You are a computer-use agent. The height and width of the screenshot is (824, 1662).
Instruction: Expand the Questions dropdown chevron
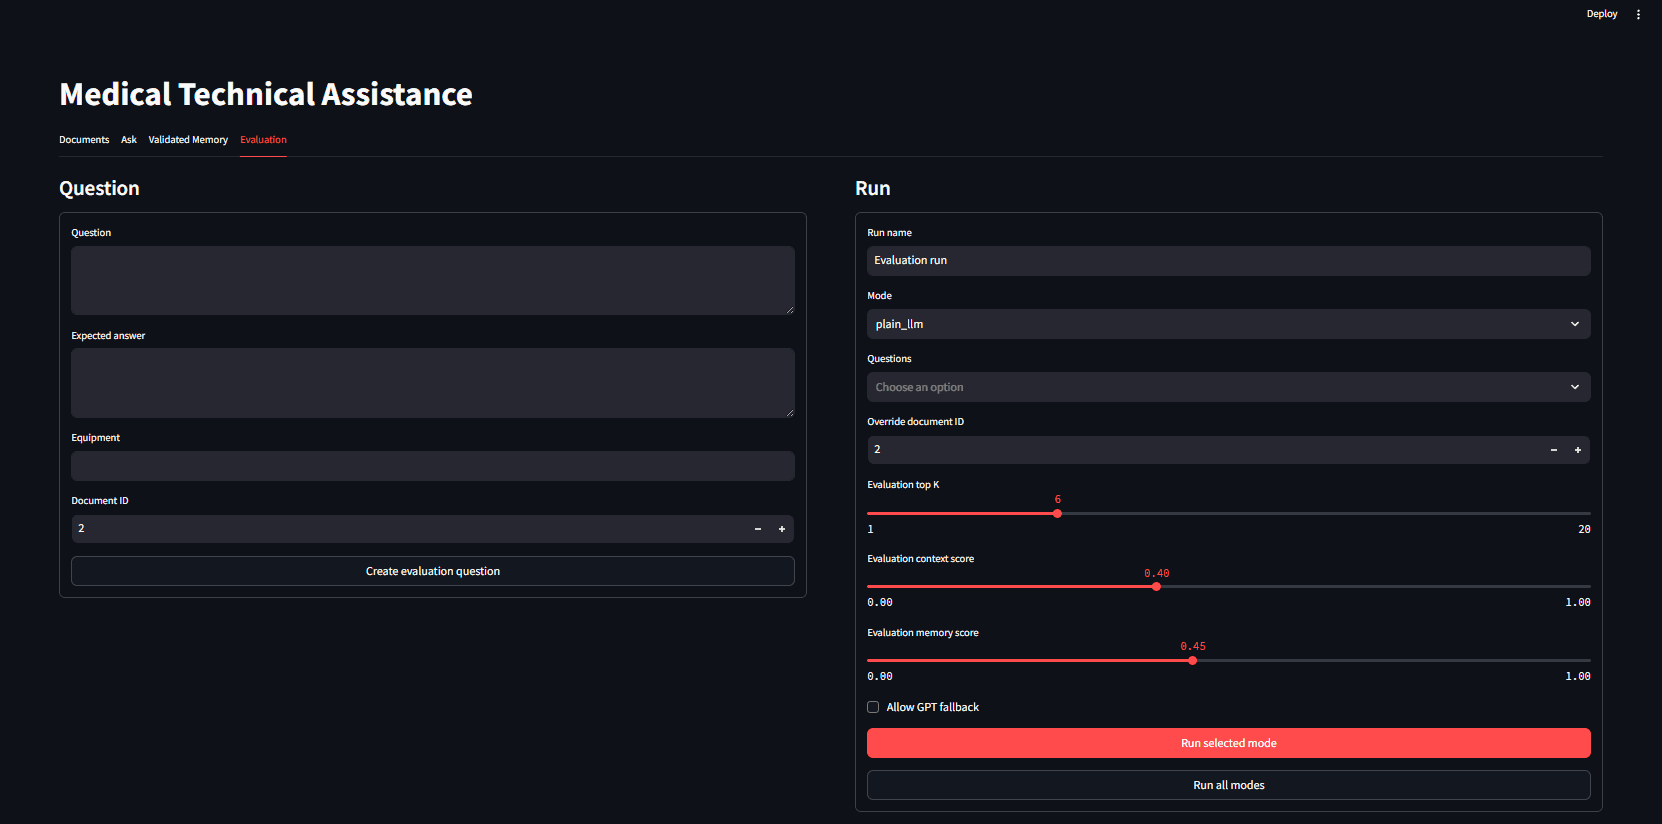tap(1575, 387)
